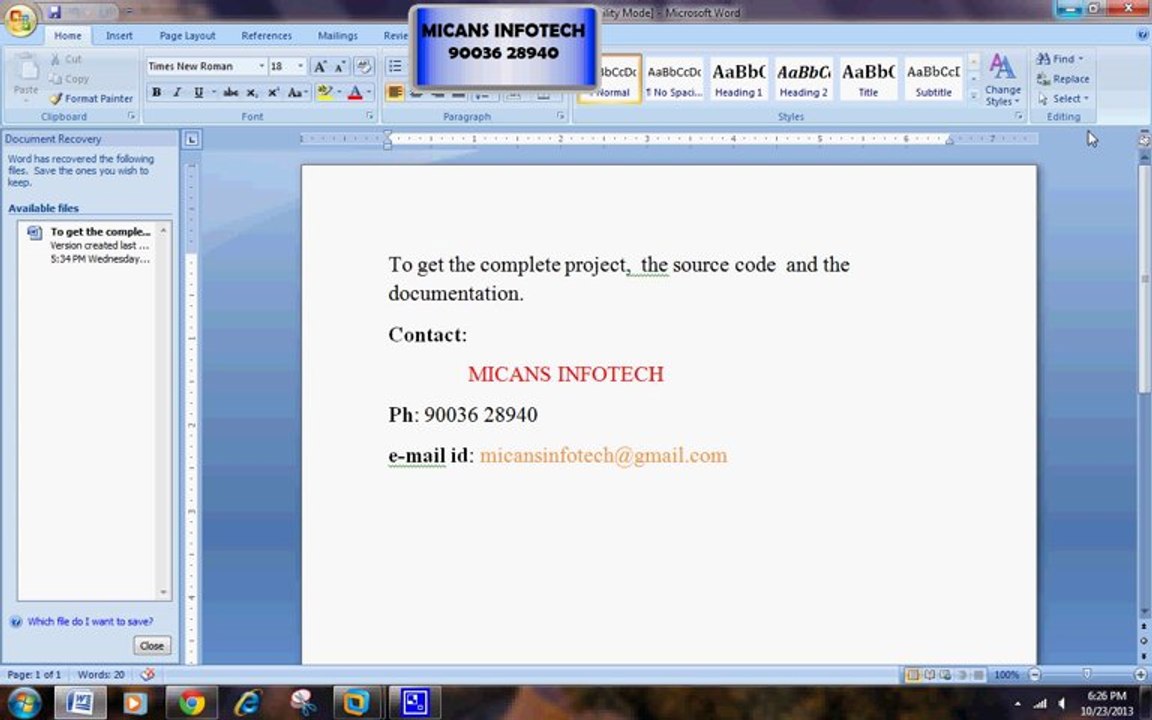Open the Office button menu
The image size is (1152, 720).
21,20
